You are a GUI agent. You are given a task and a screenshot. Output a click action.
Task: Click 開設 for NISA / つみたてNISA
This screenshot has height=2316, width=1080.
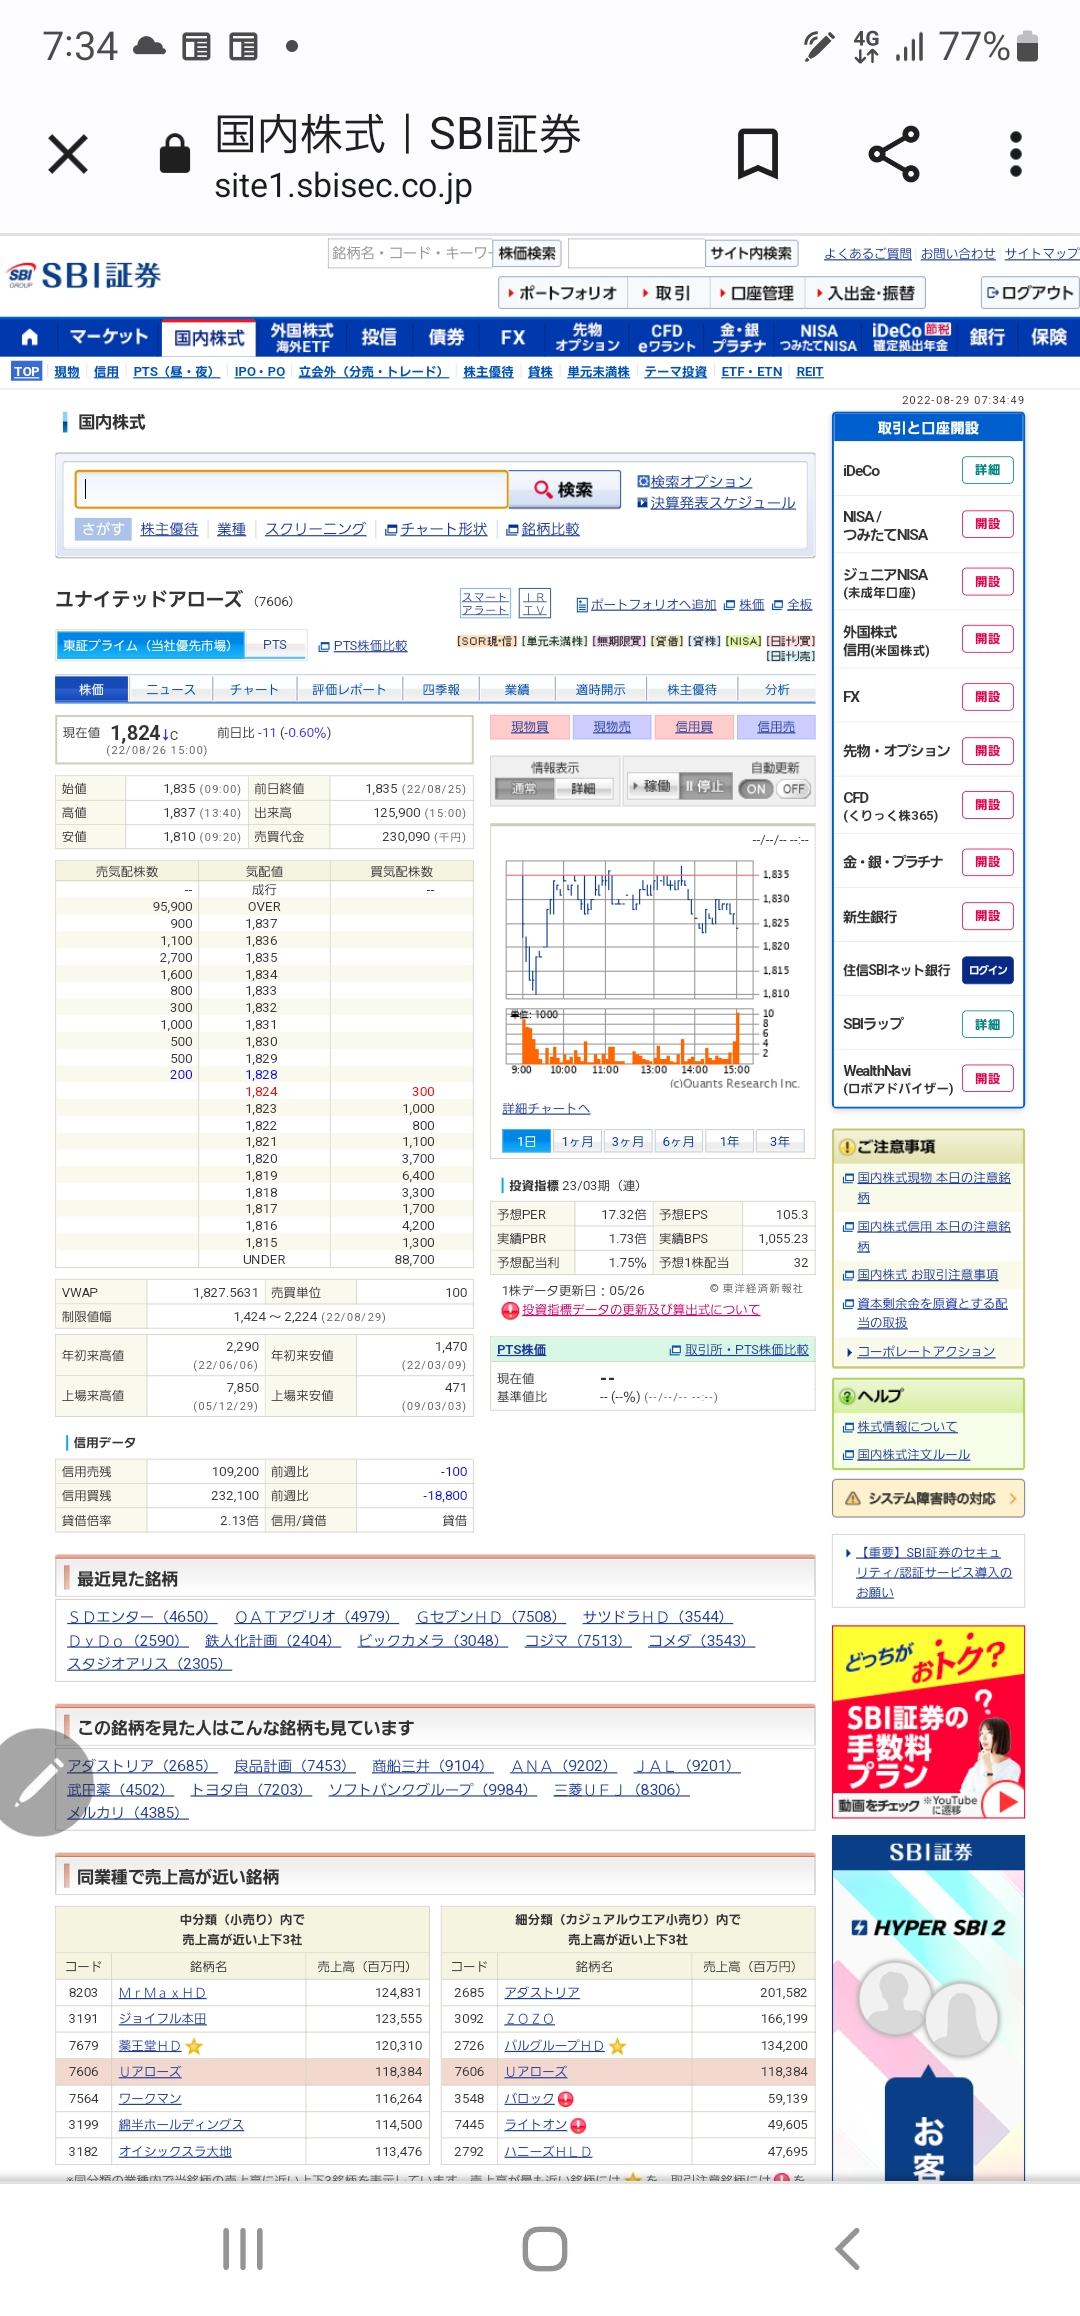[988, 524]
